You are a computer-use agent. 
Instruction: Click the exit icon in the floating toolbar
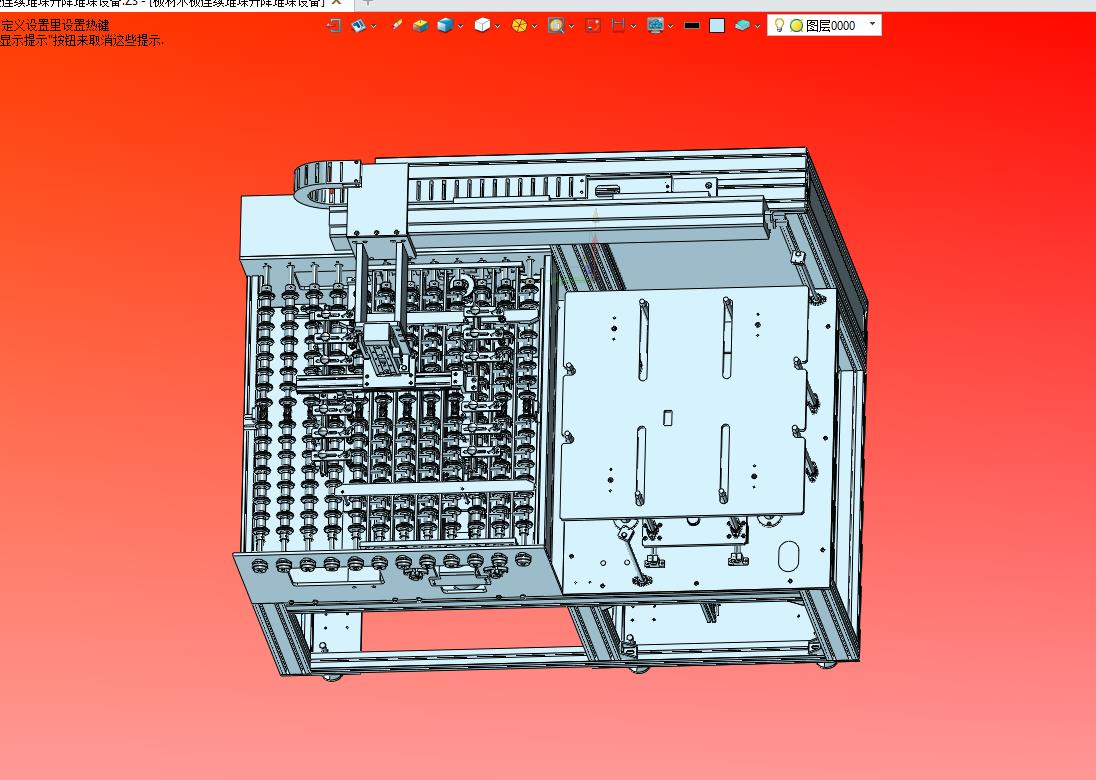[x=334, y=26]
